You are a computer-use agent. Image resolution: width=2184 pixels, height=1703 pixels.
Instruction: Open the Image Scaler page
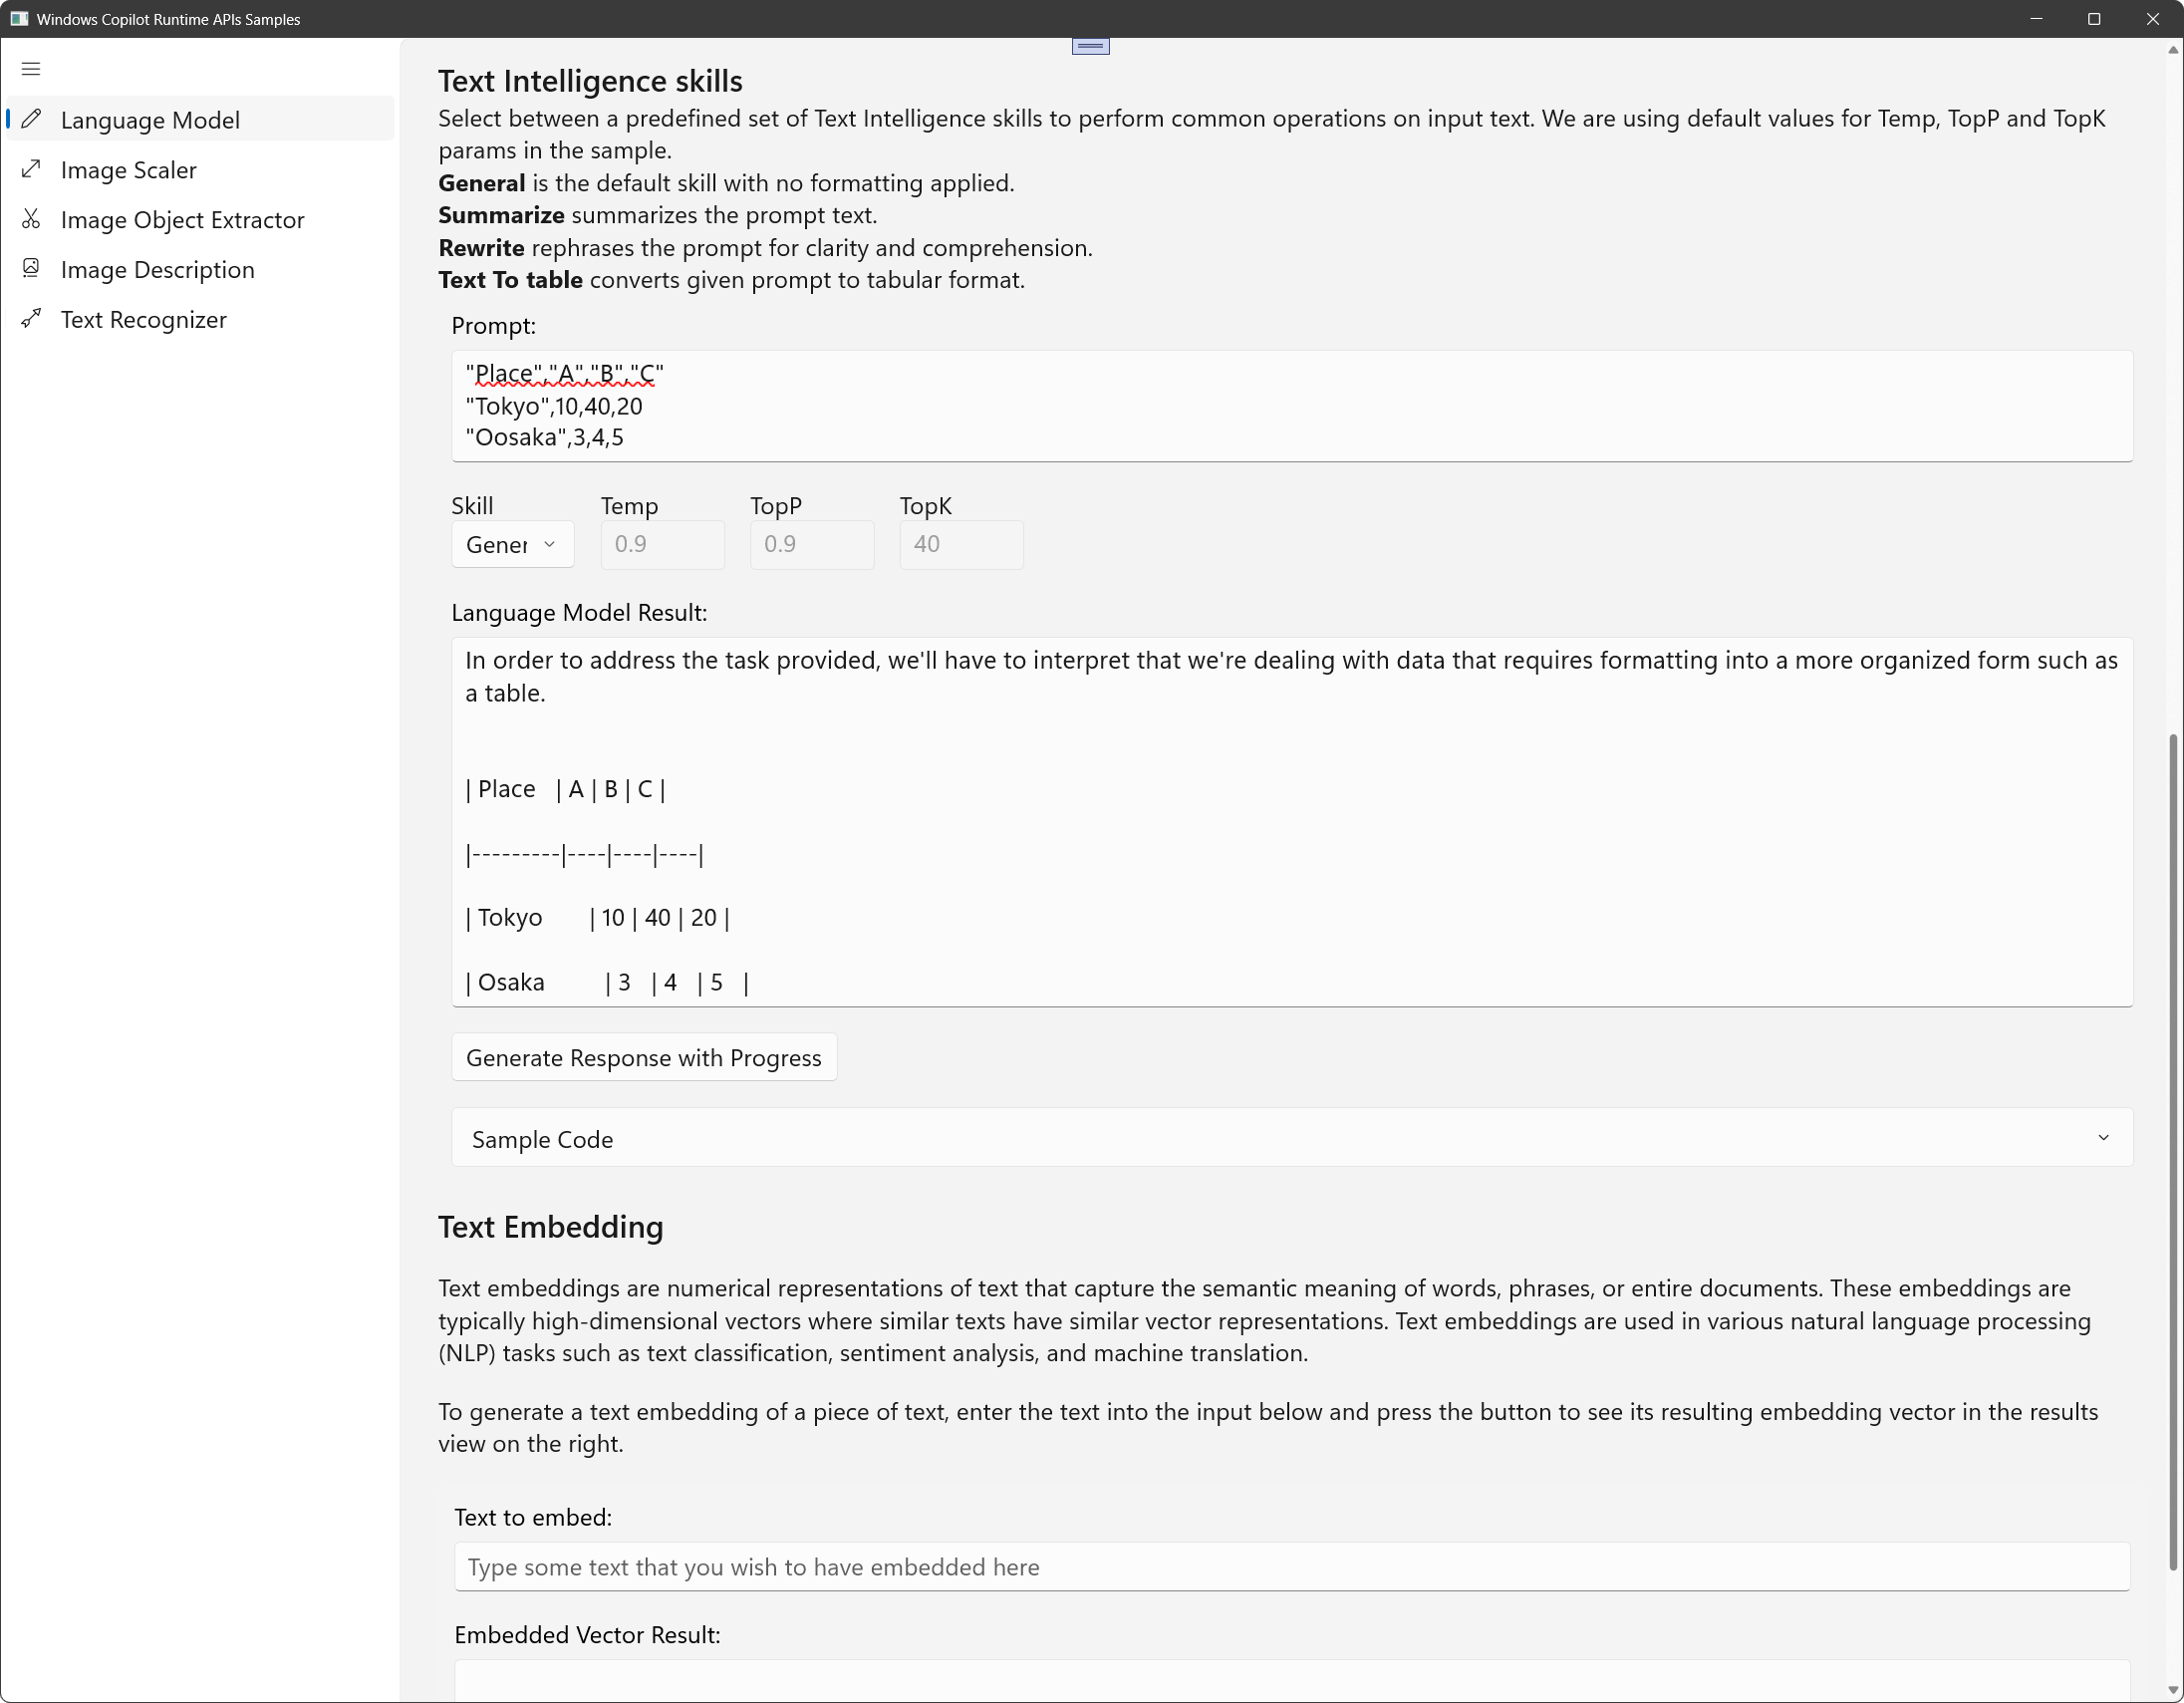tap(129, 170)
